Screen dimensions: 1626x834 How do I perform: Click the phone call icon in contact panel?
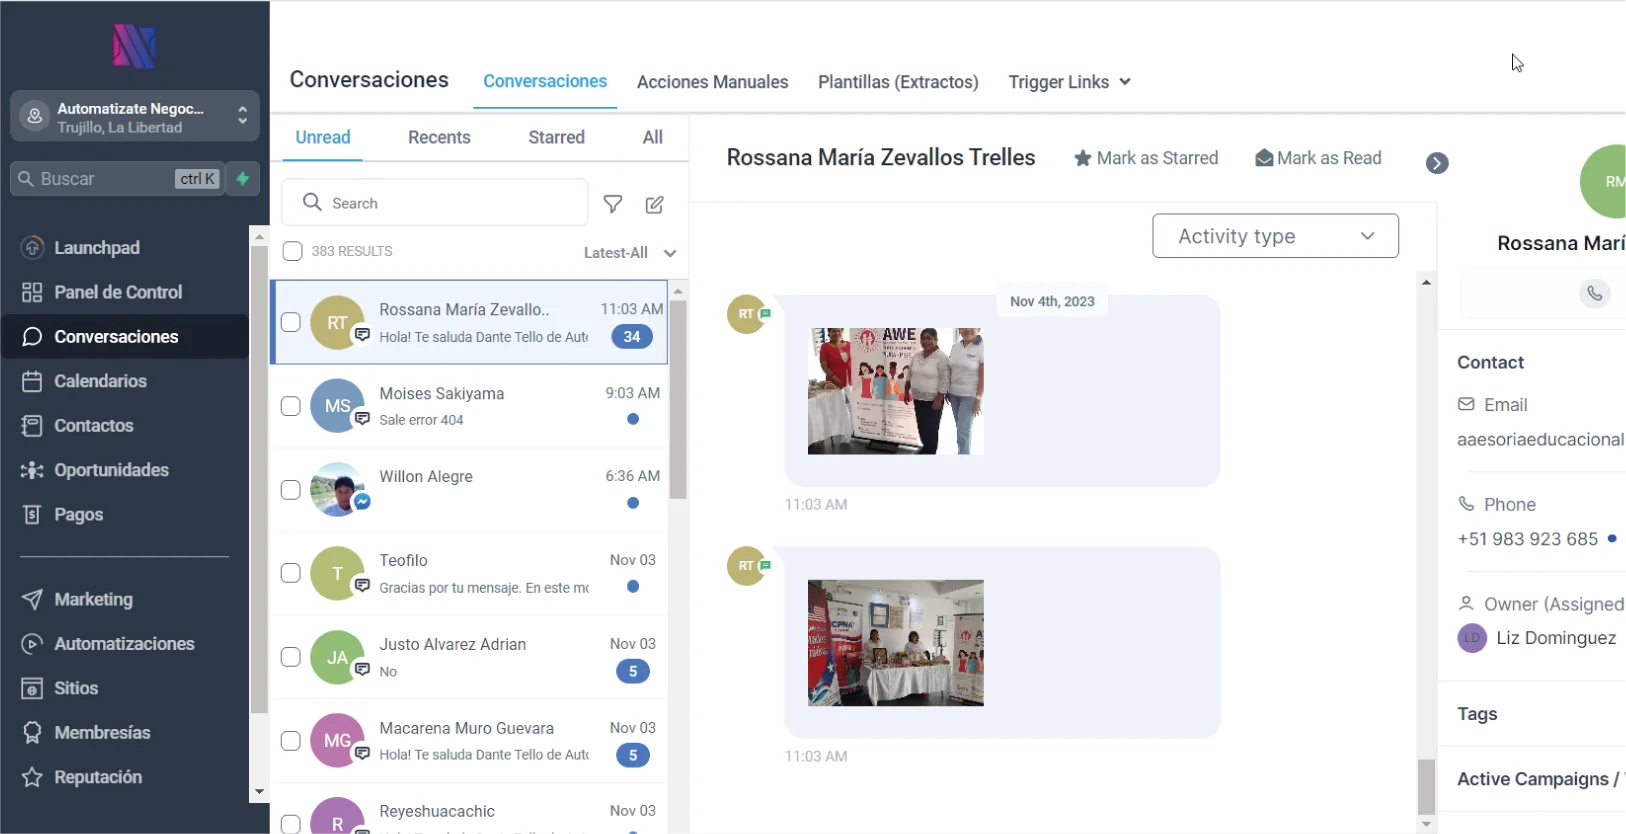[1594, 293]
